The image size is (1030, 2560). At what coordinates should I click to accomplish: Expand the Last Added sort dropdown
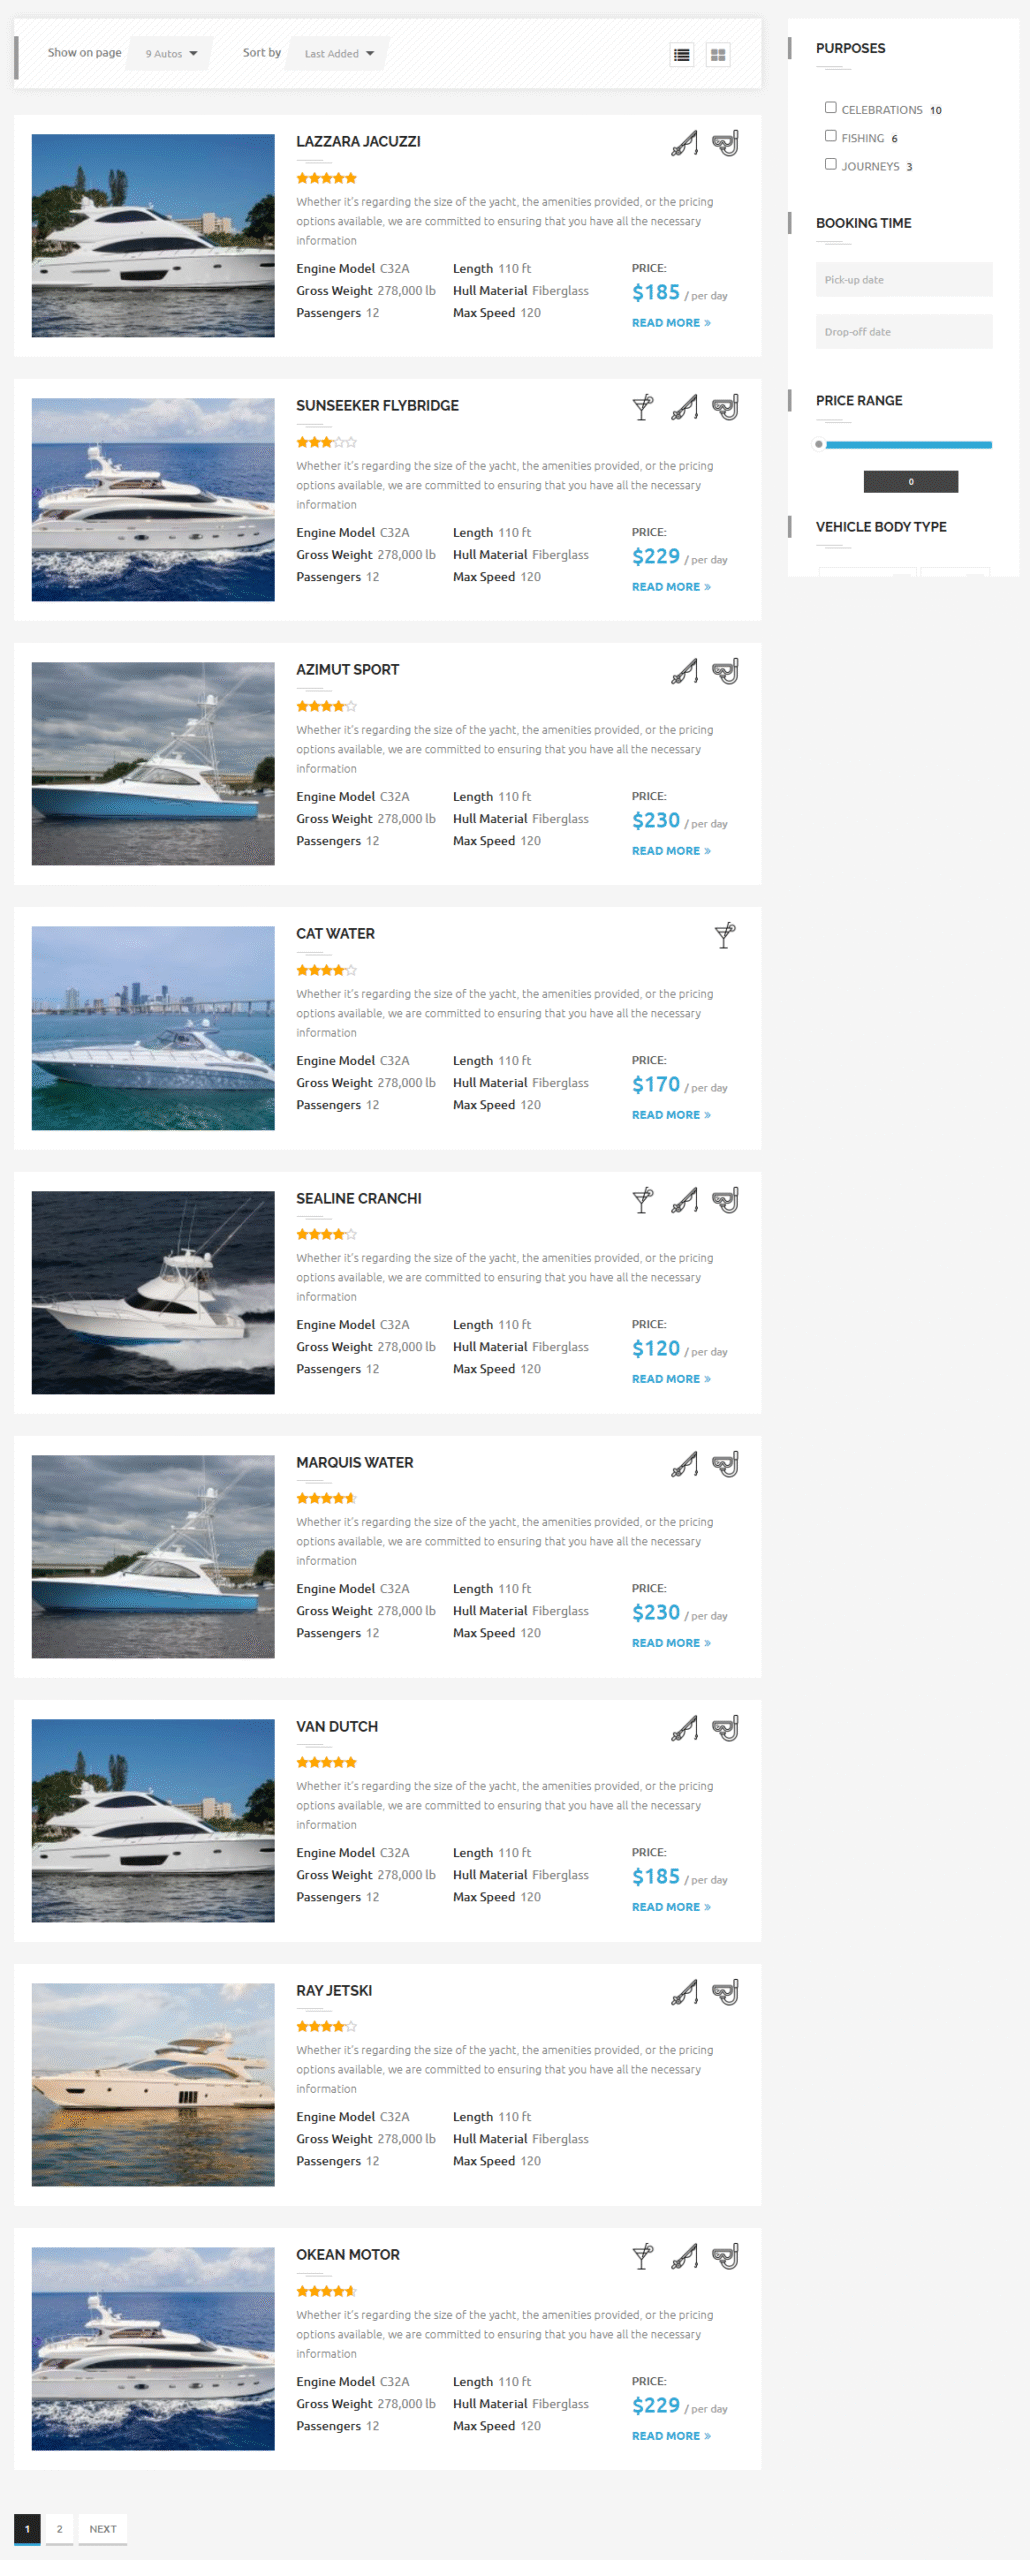pos(339,54)
